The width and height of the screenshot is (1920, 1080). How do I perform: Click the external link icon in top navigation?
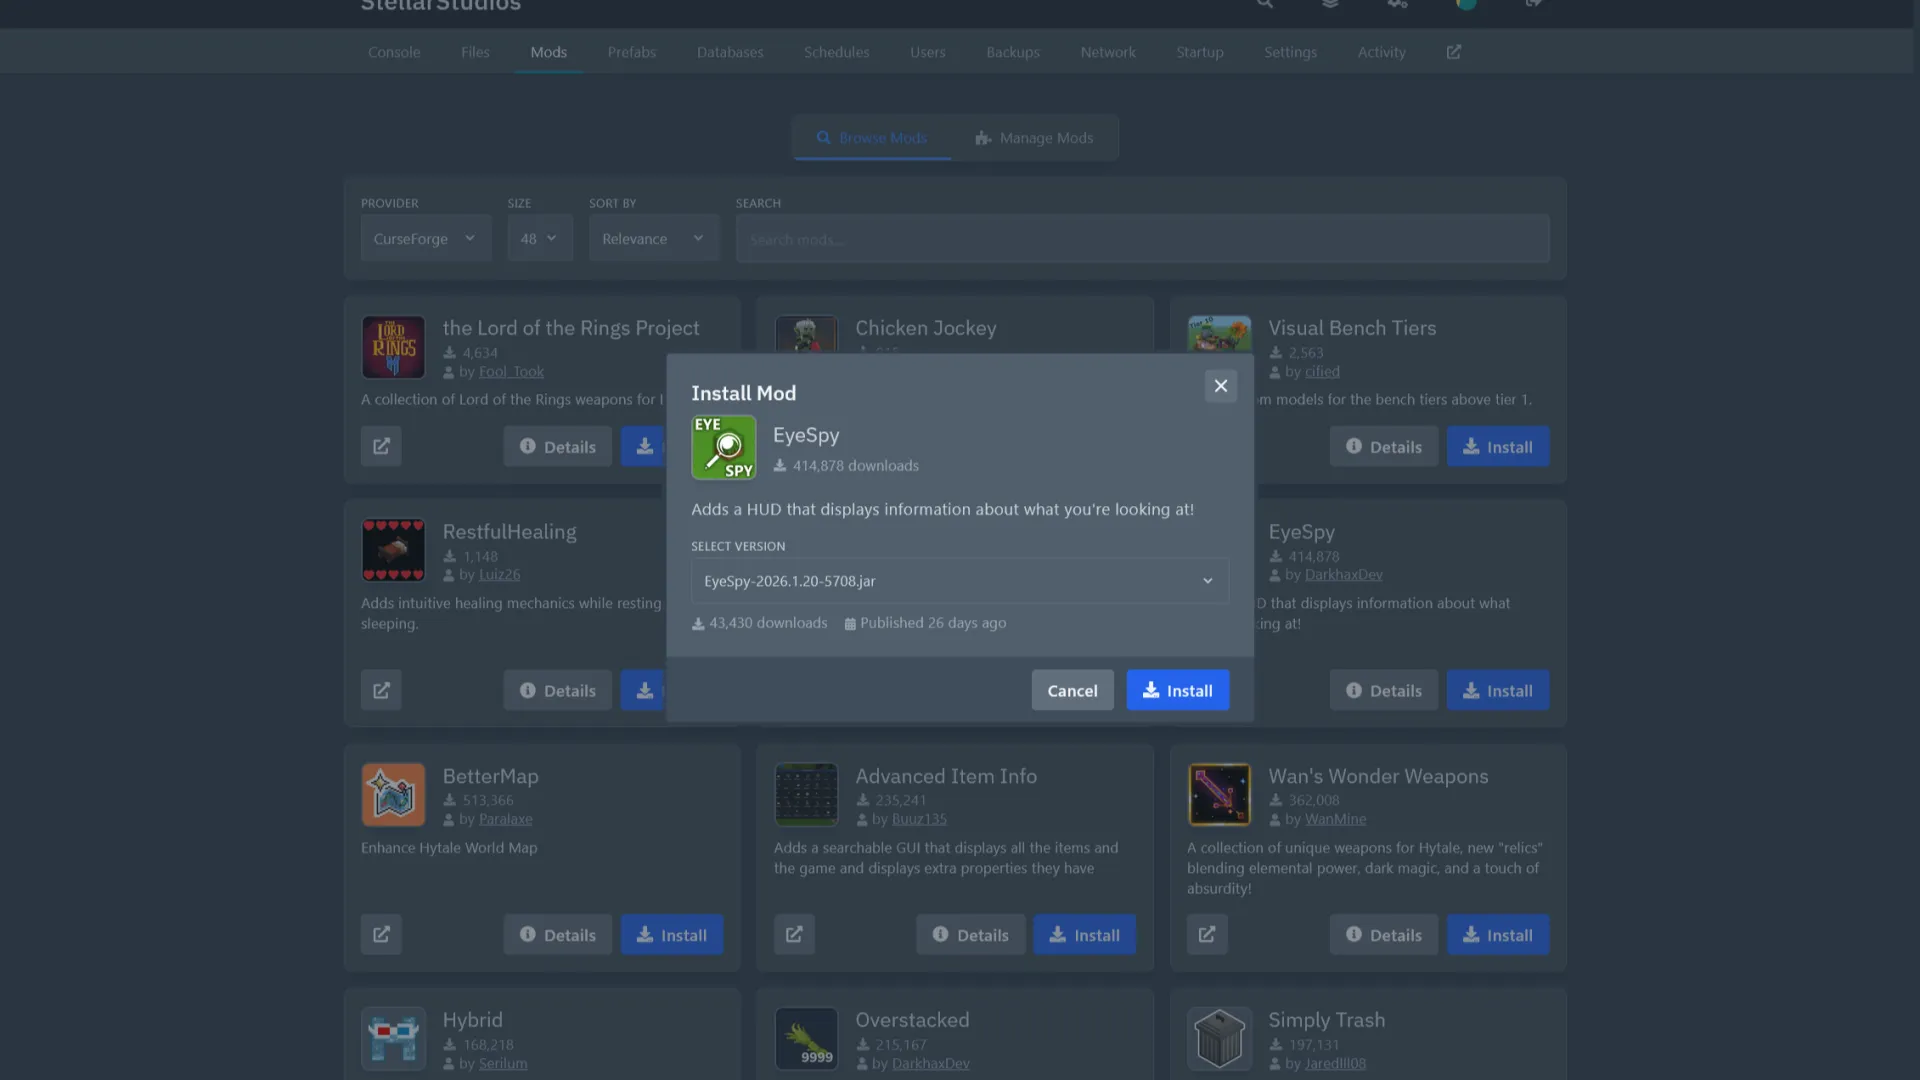coord(1453,52)
